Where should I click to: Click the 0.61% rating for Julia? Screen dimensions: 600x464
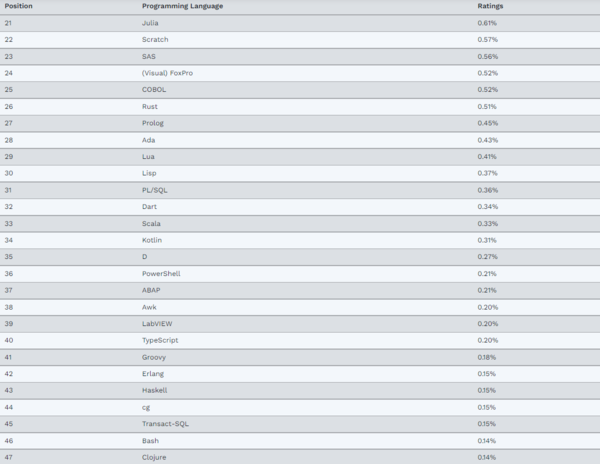[x=487, y=22]
